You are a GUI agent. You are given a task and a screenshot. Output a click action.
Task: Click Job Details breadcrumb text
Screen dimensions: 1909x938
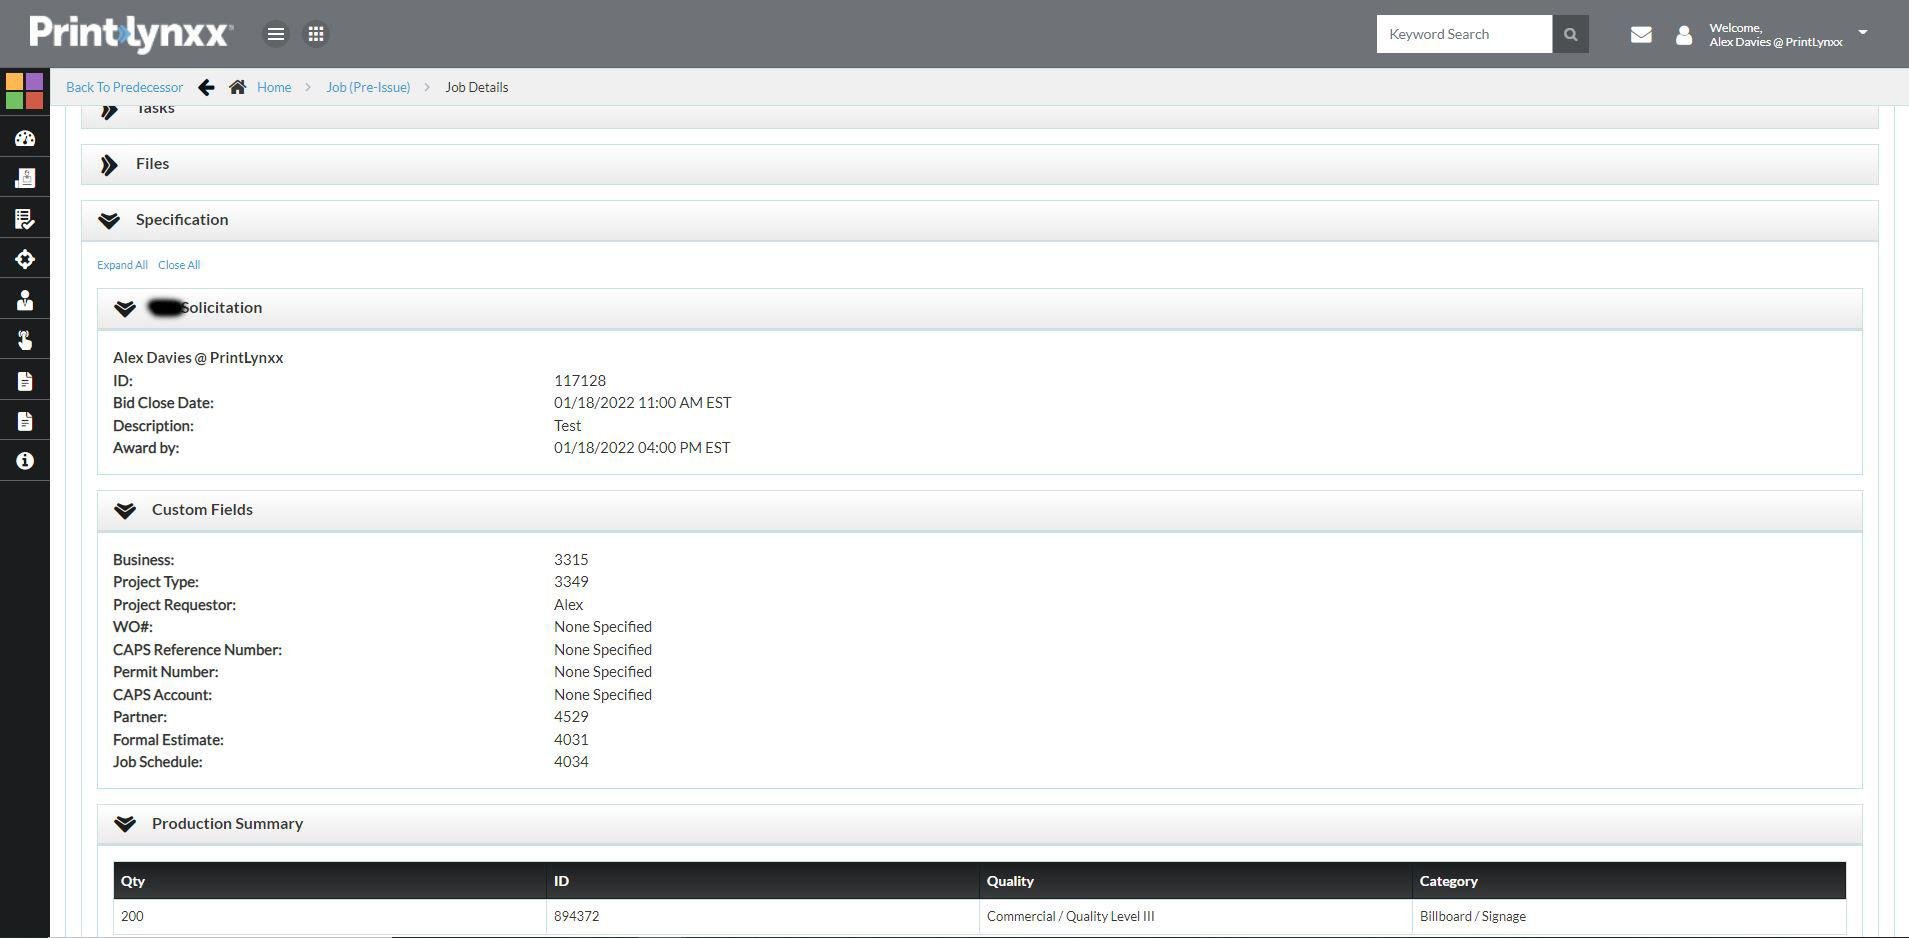pos(477,87)
